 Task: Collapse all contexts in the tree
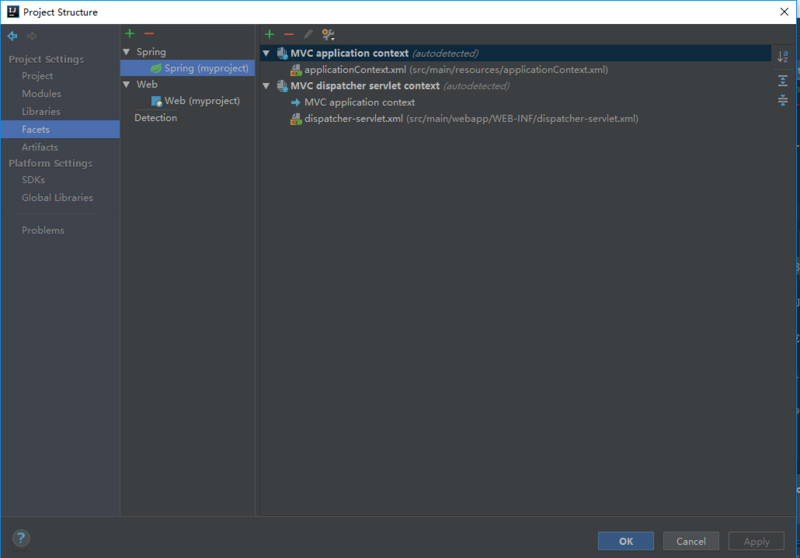[783, 100]
